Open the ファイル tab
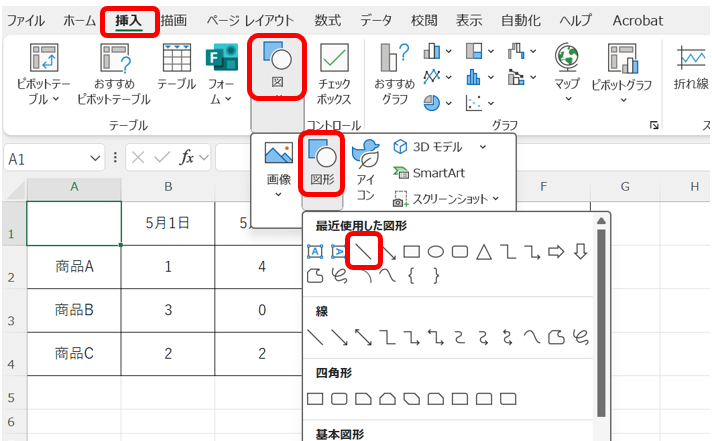Screen dimensions: 712x441 [x=26, y=21]
